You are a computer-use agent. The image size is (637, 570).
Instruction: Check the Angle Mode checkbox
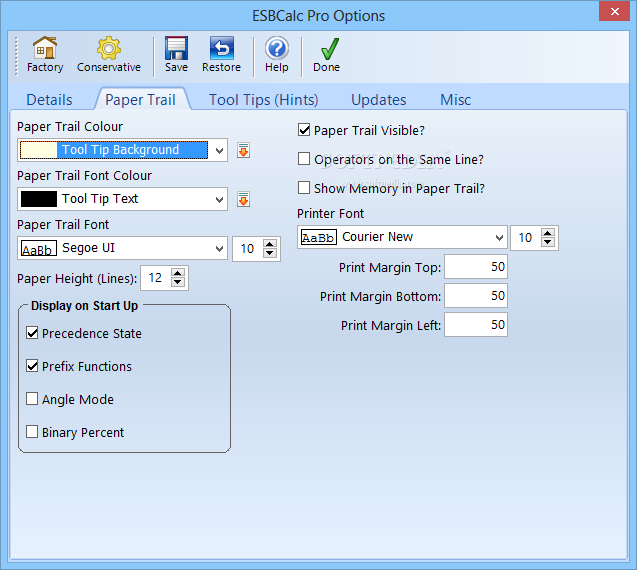tap(32, 399)
